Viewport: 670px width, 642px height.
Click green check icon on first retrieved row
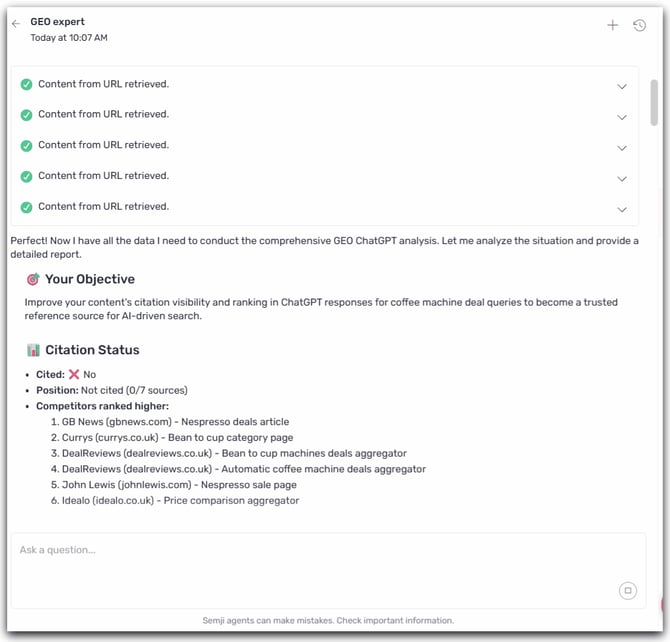27,84
